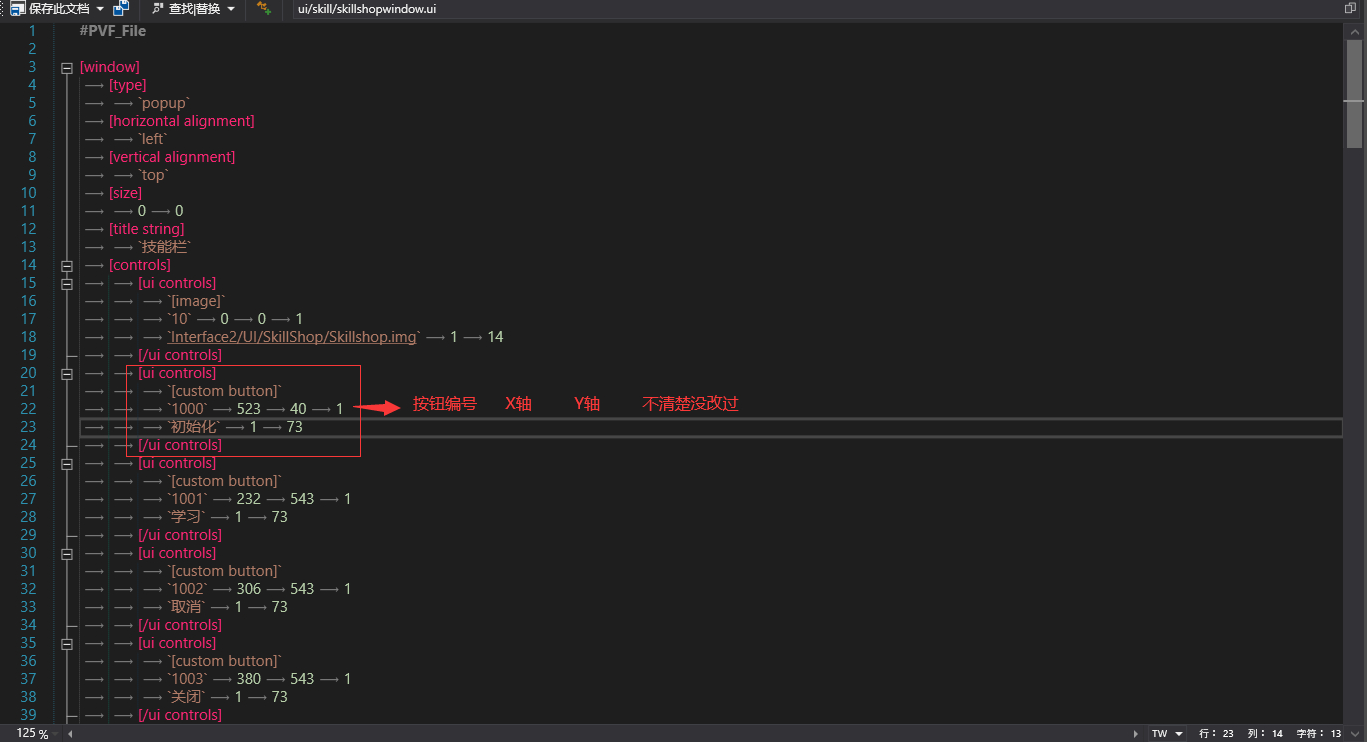Click the `left` value on line 7
Viewport: 1367px width, 742px height.
(x=153, y=139)
